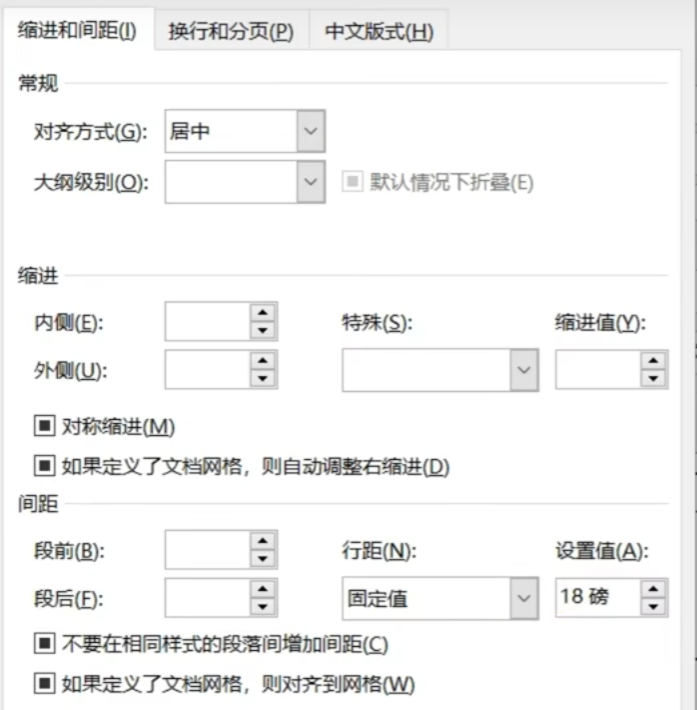Select the 缩进和间距 tab

pyautogui.click(x=77, y=30)
